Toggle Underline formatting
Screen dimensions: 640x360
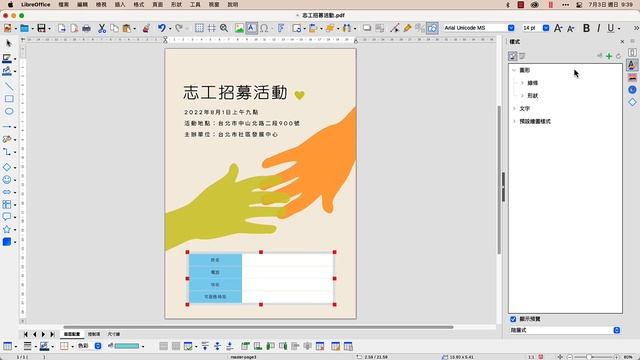[x=610, y=28]
